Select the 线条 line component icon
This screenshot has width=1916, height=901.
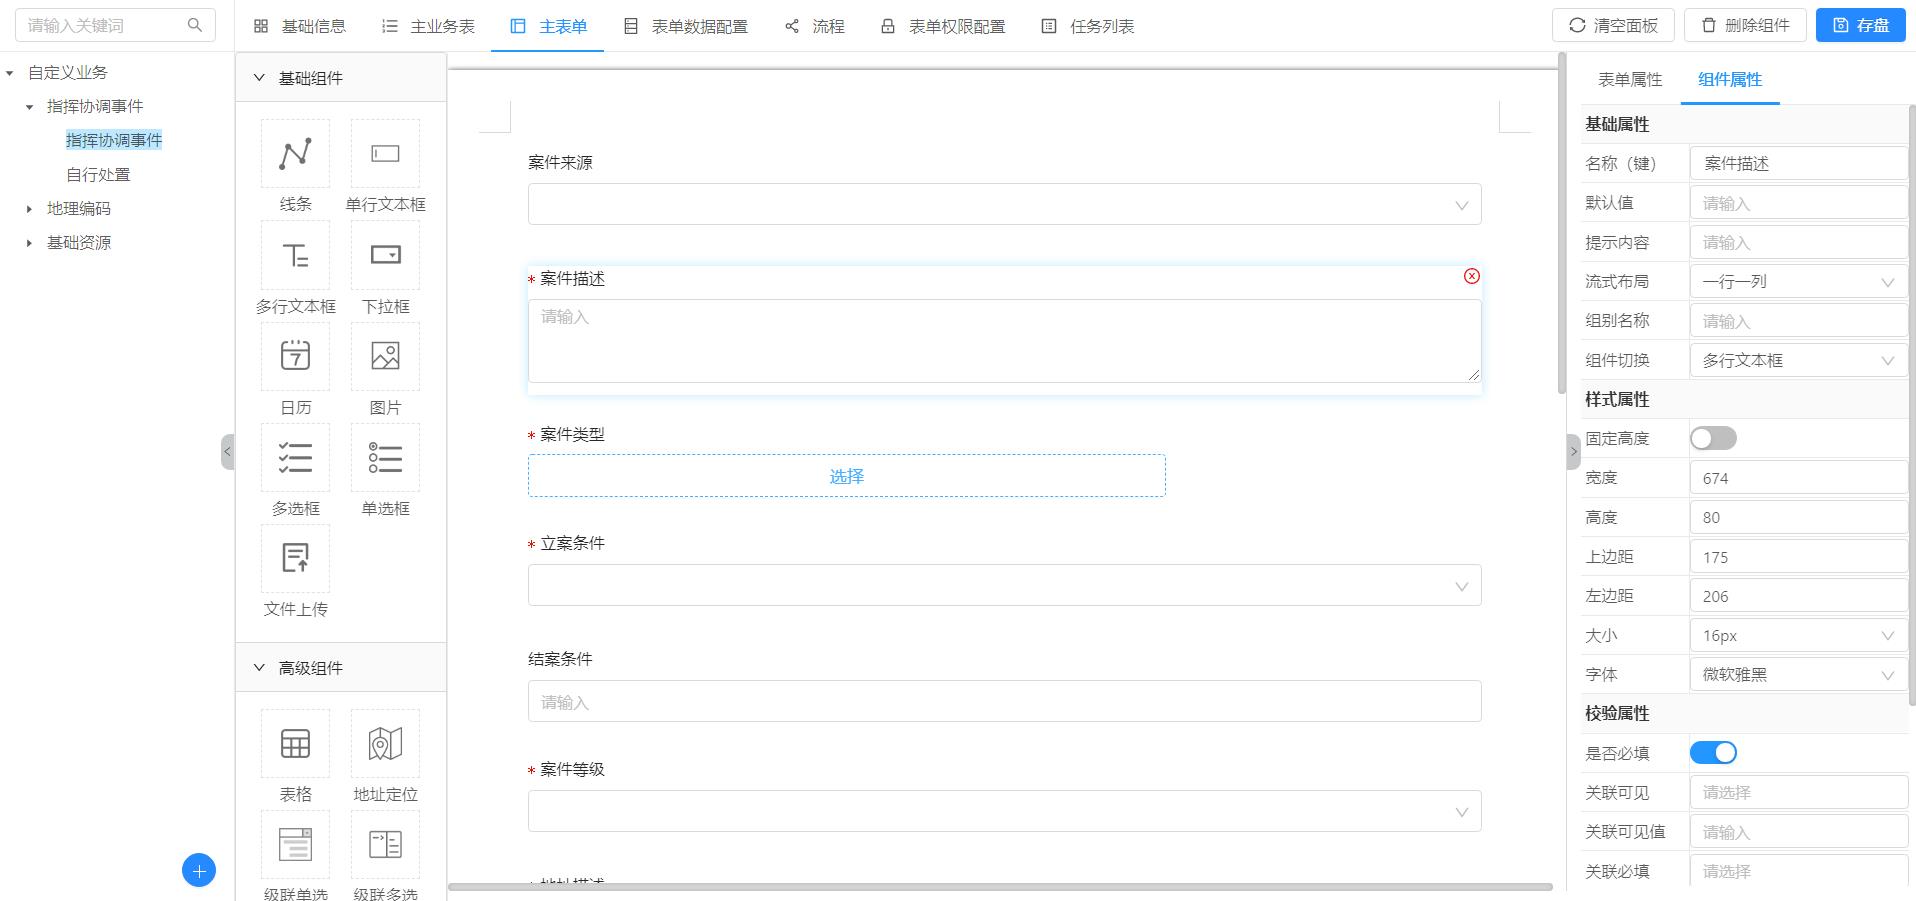click(295, 153)
